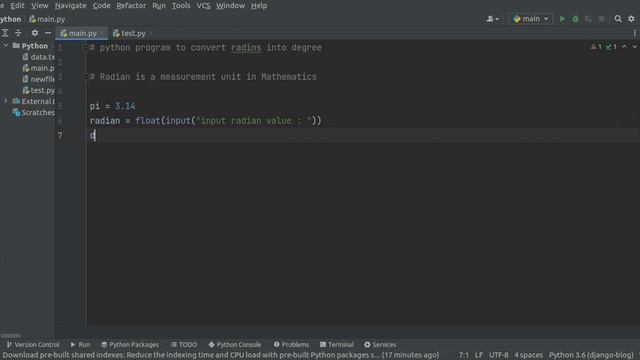Run the main configuration with green play icon
This screenshot has width=640, height=360.
562,19
